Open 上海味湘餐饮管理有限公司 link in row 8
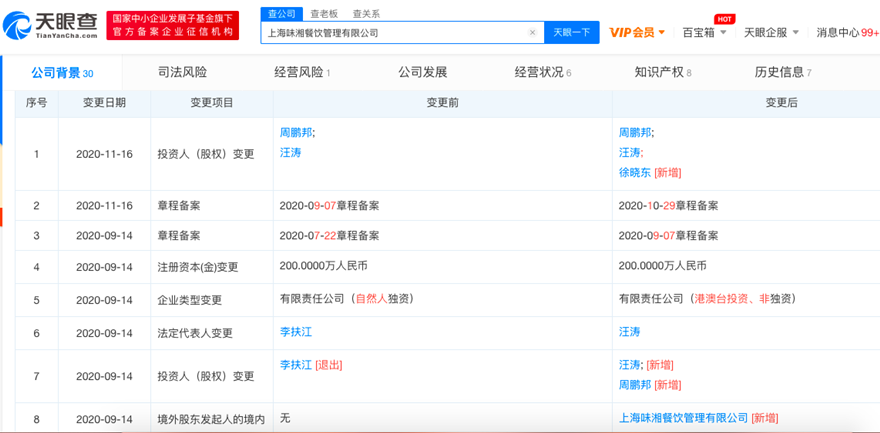This screenshot has height=433, width=880. pos(683,418)
